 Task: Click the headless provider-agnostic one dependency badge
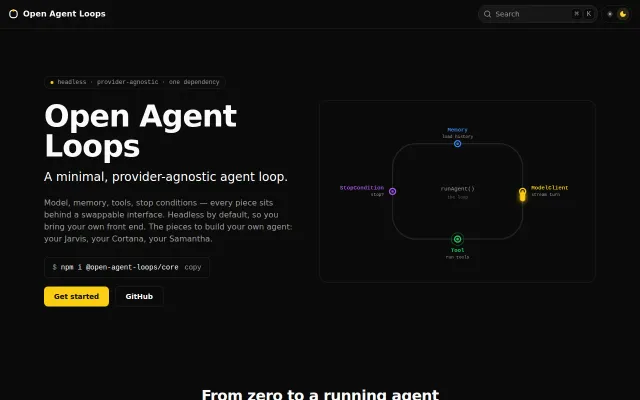(x=135, y=82)
